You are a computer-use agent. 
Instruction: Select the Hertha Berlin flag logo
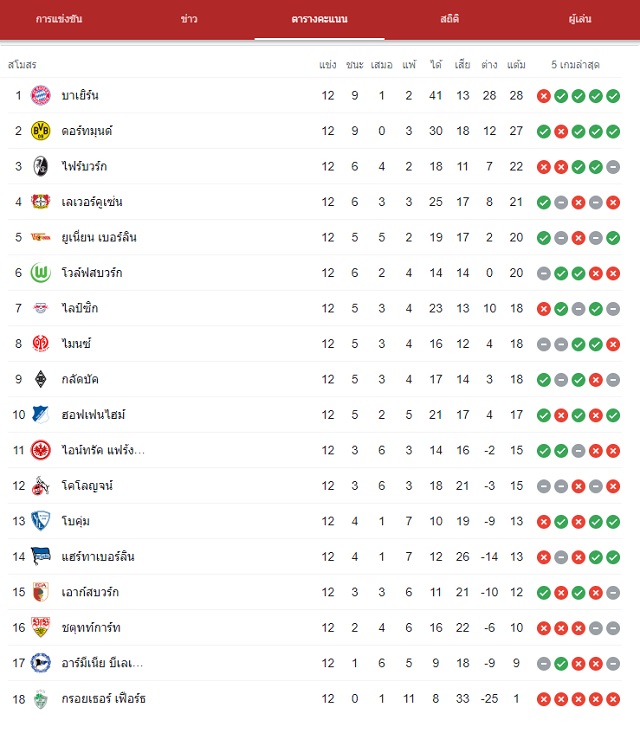click(x=41, y=556)
